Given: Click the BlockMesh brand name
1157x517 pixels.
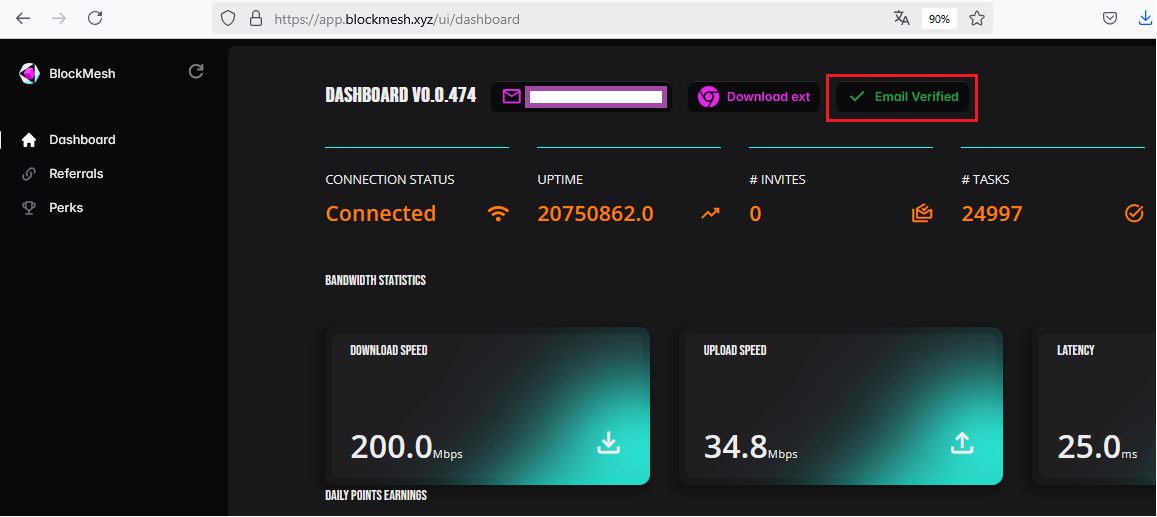Looking at the screenshot, I should tap(82, 74).
